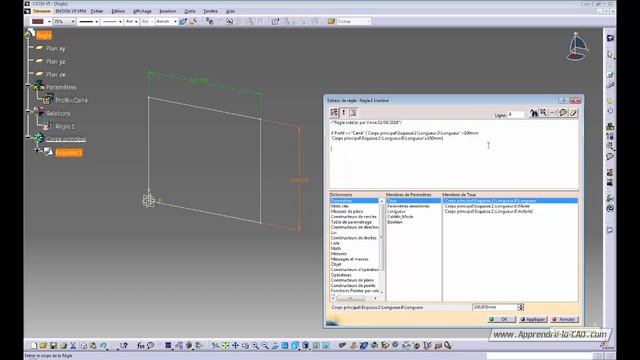Collapse the Paramètres tree node

click(28, 84)
